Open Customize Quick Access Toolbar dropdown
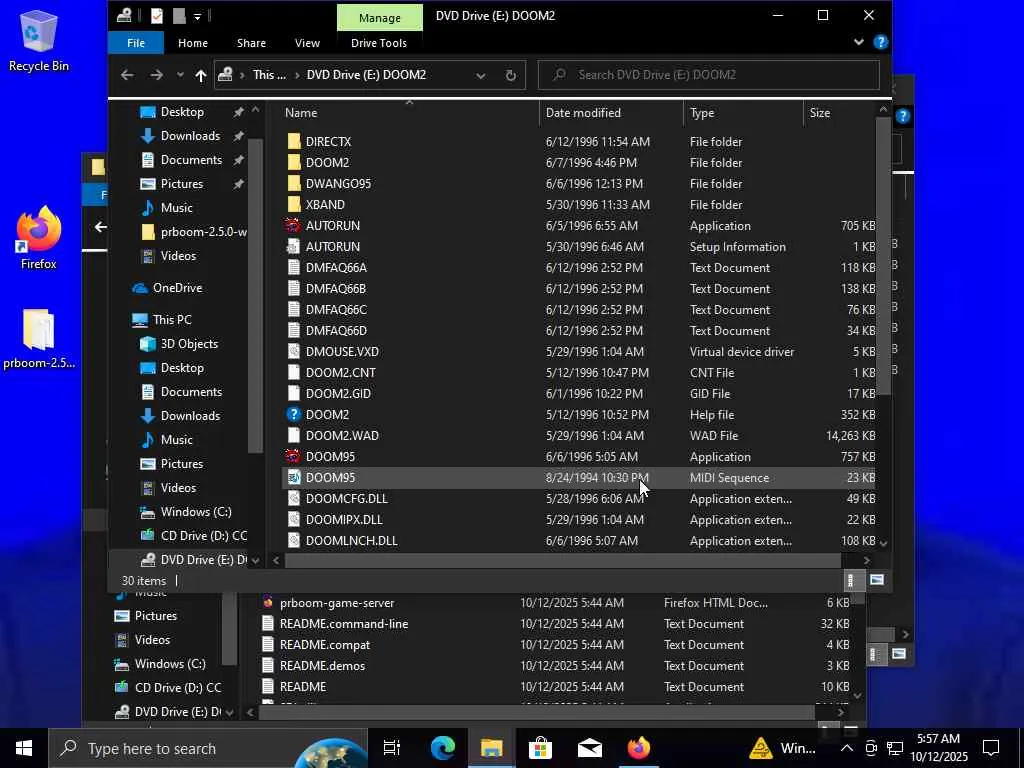Image resolution: width=1024 pixels, height=768 pixels. pyautogui.click(x=197, y=16)
